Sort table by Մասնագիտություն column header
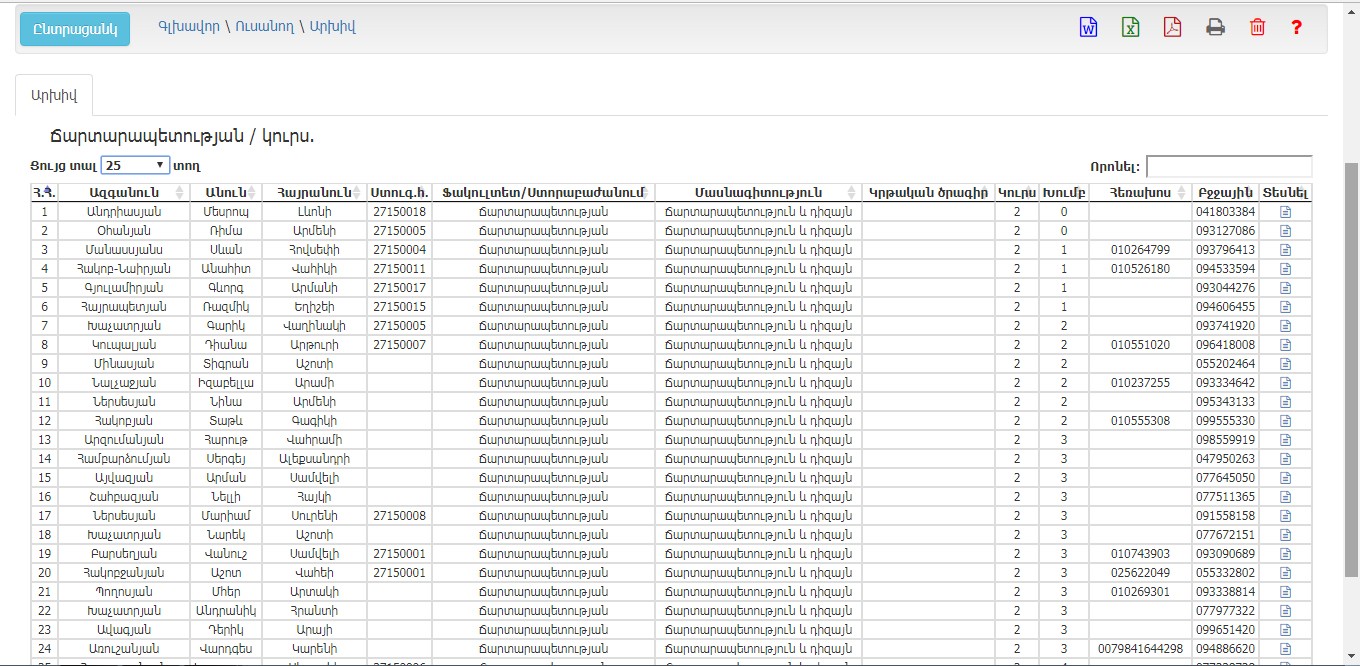This screenshot has width=1360, height=666. pyautogui.click(x=757, y=192)
